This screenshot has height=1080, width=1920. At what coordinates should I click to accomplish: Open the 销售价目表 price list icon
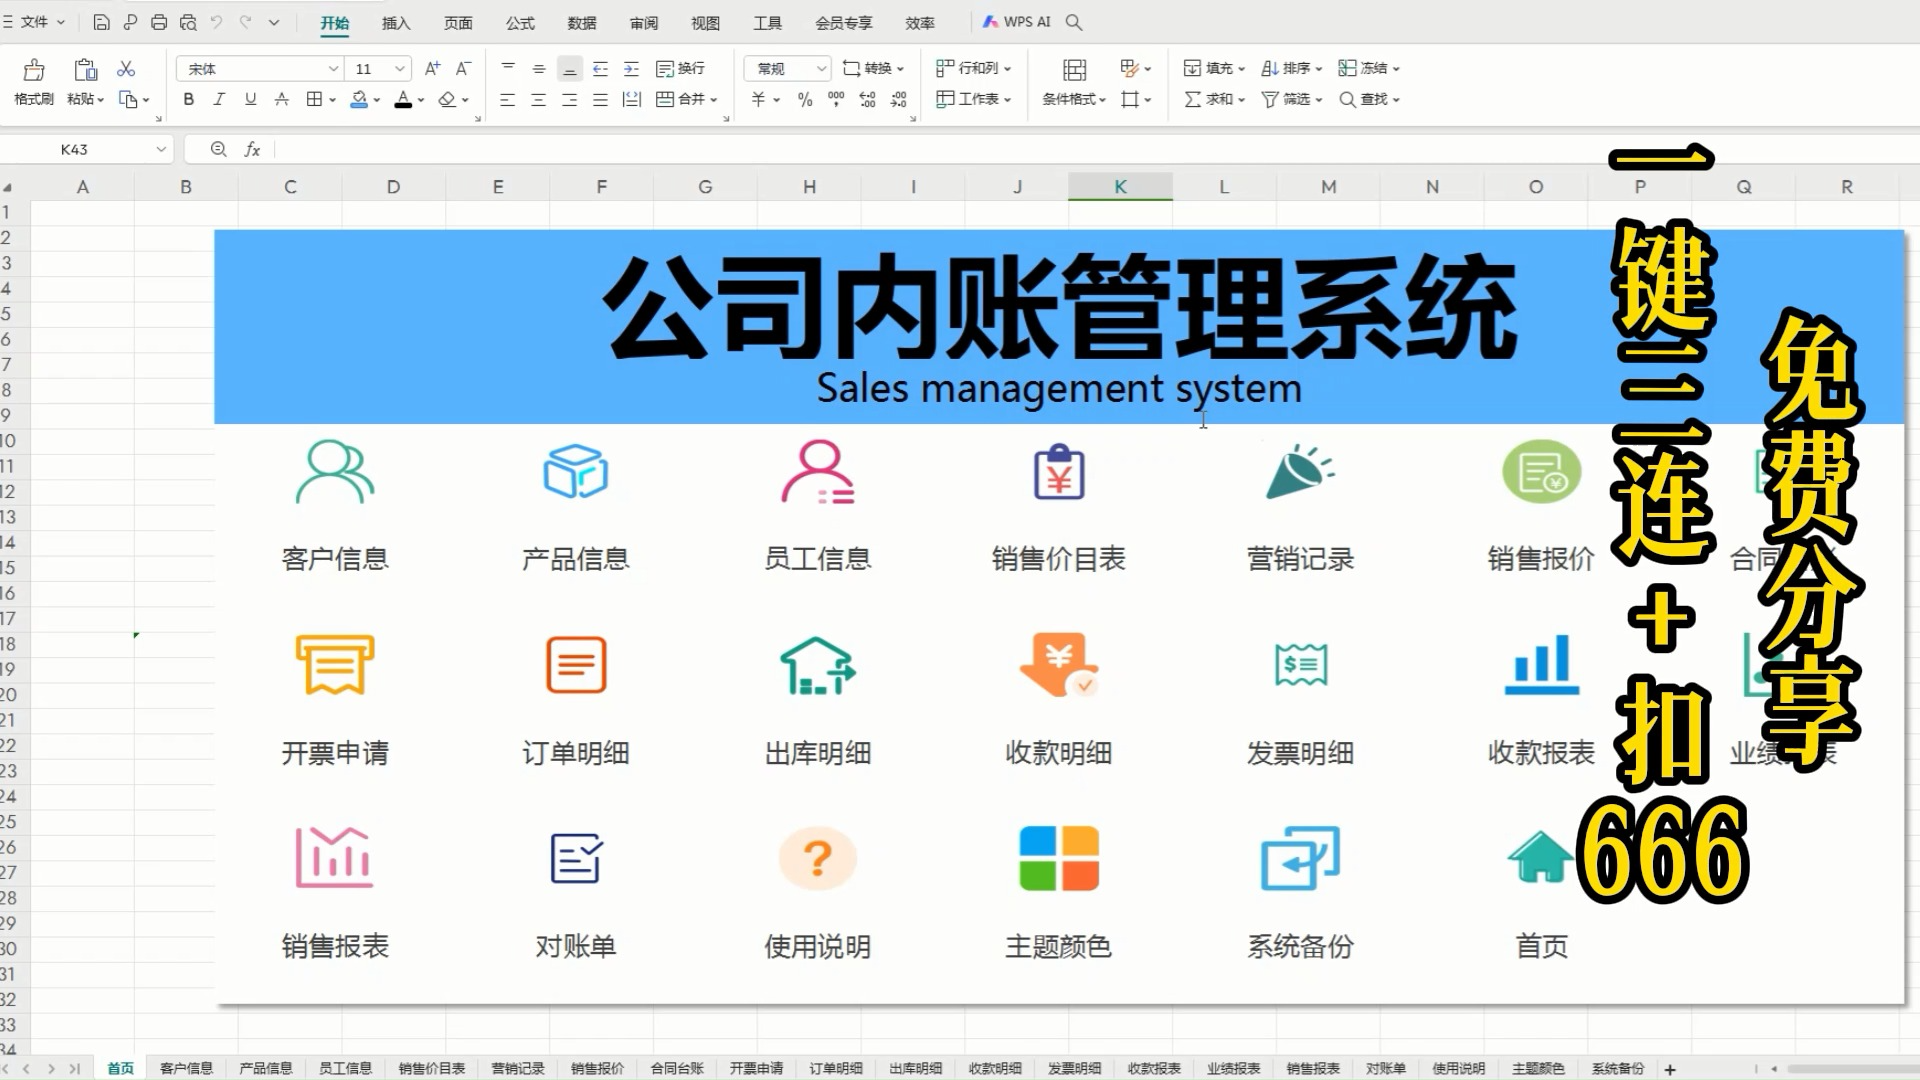tap(1059, 471)
